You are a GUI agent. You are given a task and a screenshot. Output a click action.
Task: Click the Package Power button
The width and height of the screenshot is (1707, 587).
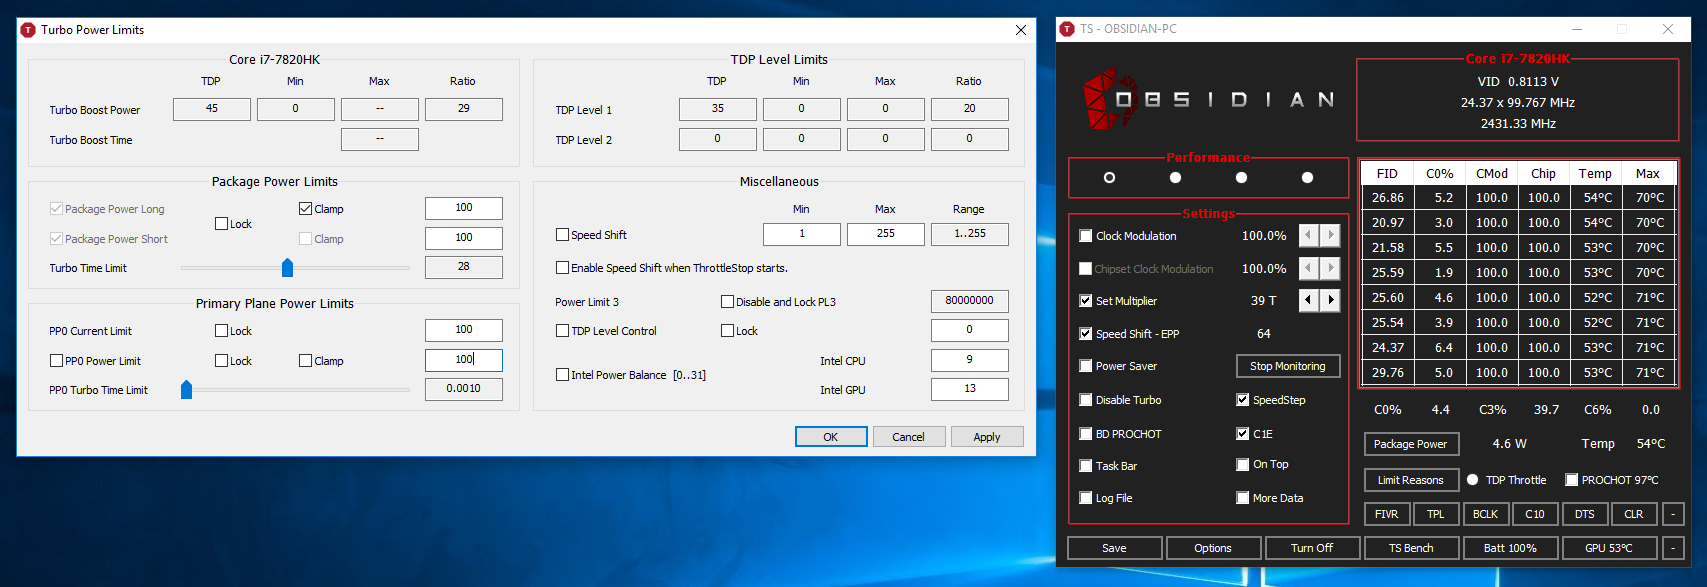tap(1411, 444)
